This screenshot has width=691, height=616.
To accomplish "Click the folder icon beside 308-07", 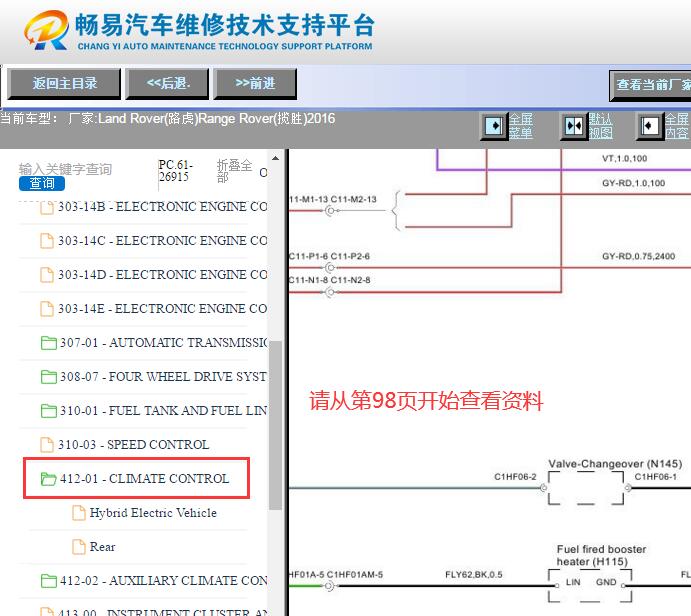I will click(x=48, y=377).
